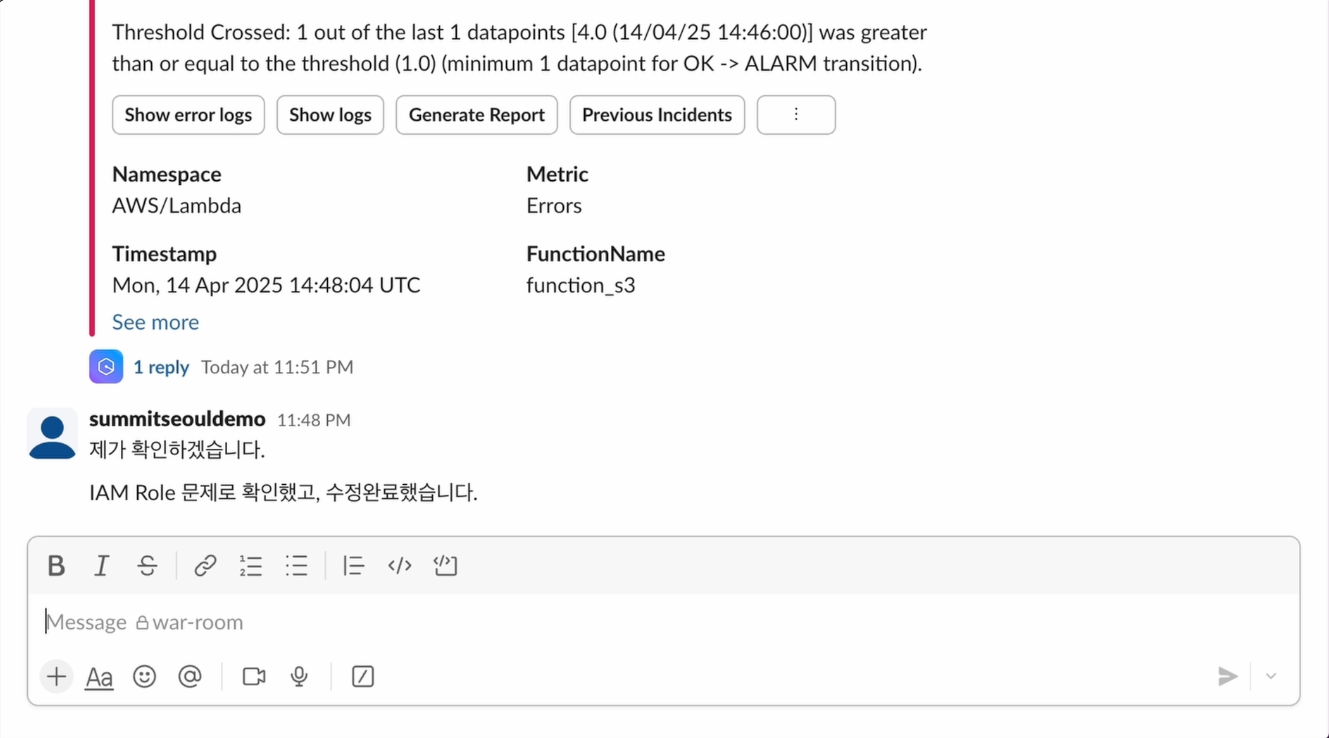Apply strikethrough formatting
This screenshot has width=1329, height=738.
147,566
